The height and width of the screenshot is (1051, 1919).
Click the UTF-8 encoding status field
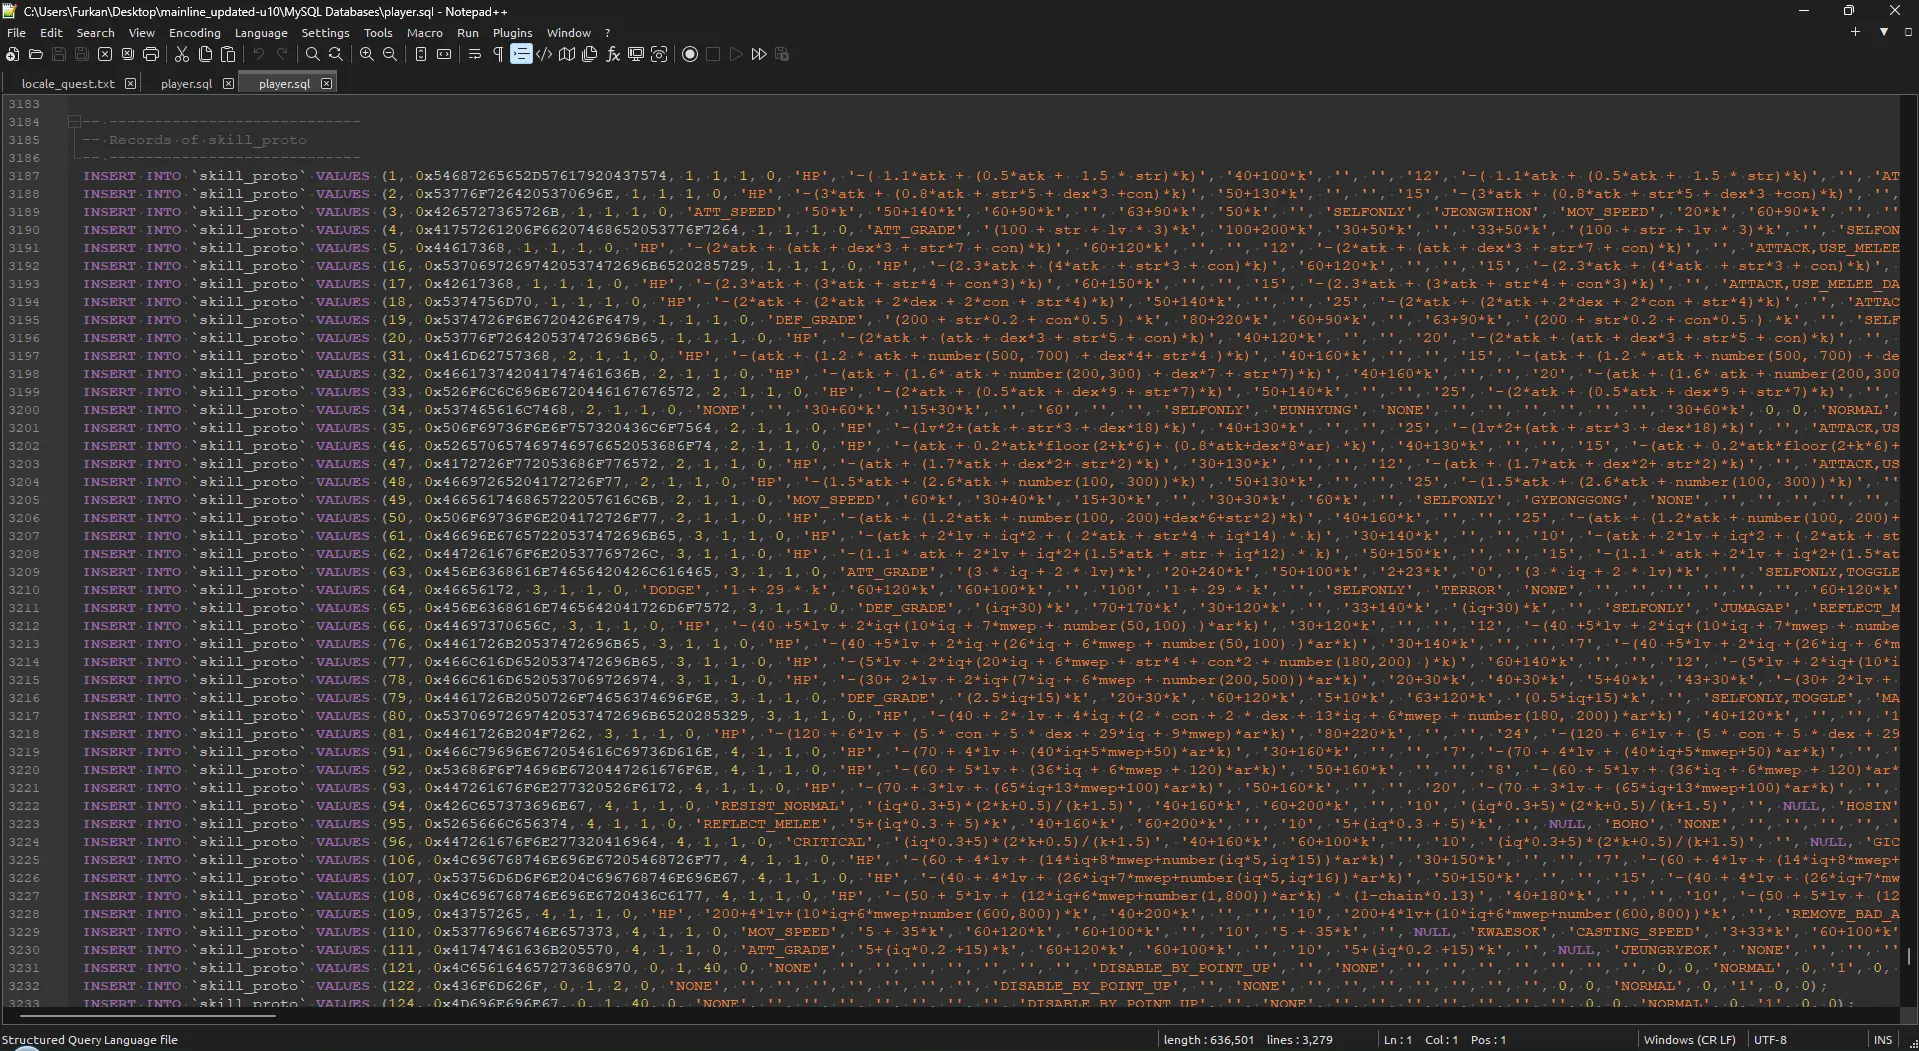[x=1770, y=1040]
